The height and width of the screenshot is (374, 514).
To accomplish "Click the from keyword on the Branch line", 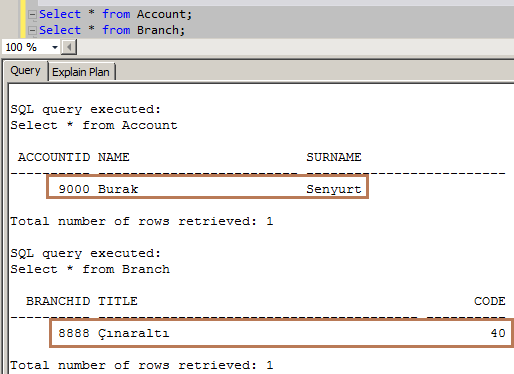I will click(x=116, y=30).
